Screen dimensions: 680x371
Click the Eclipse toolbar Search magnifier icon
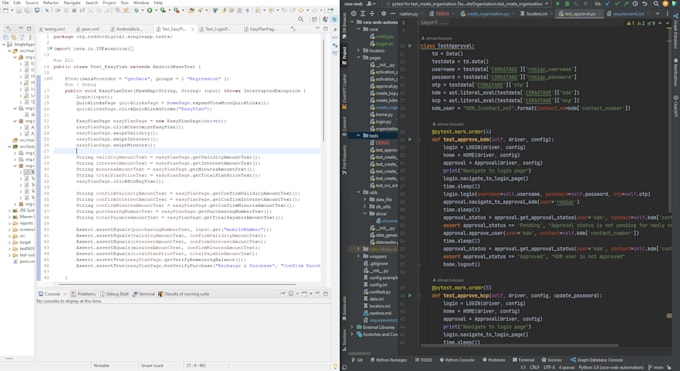pos(301,19)
